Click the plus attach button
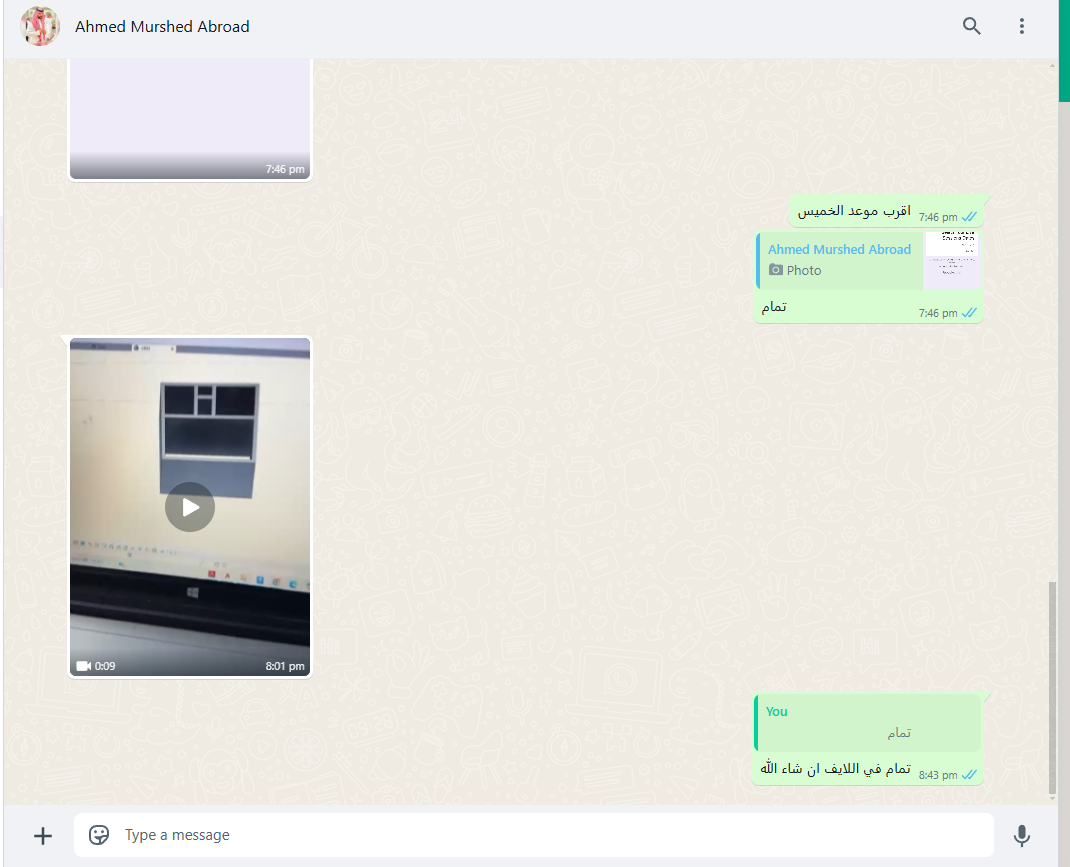The height and width of the screenshot is (867, 1070). coord(43,836)
